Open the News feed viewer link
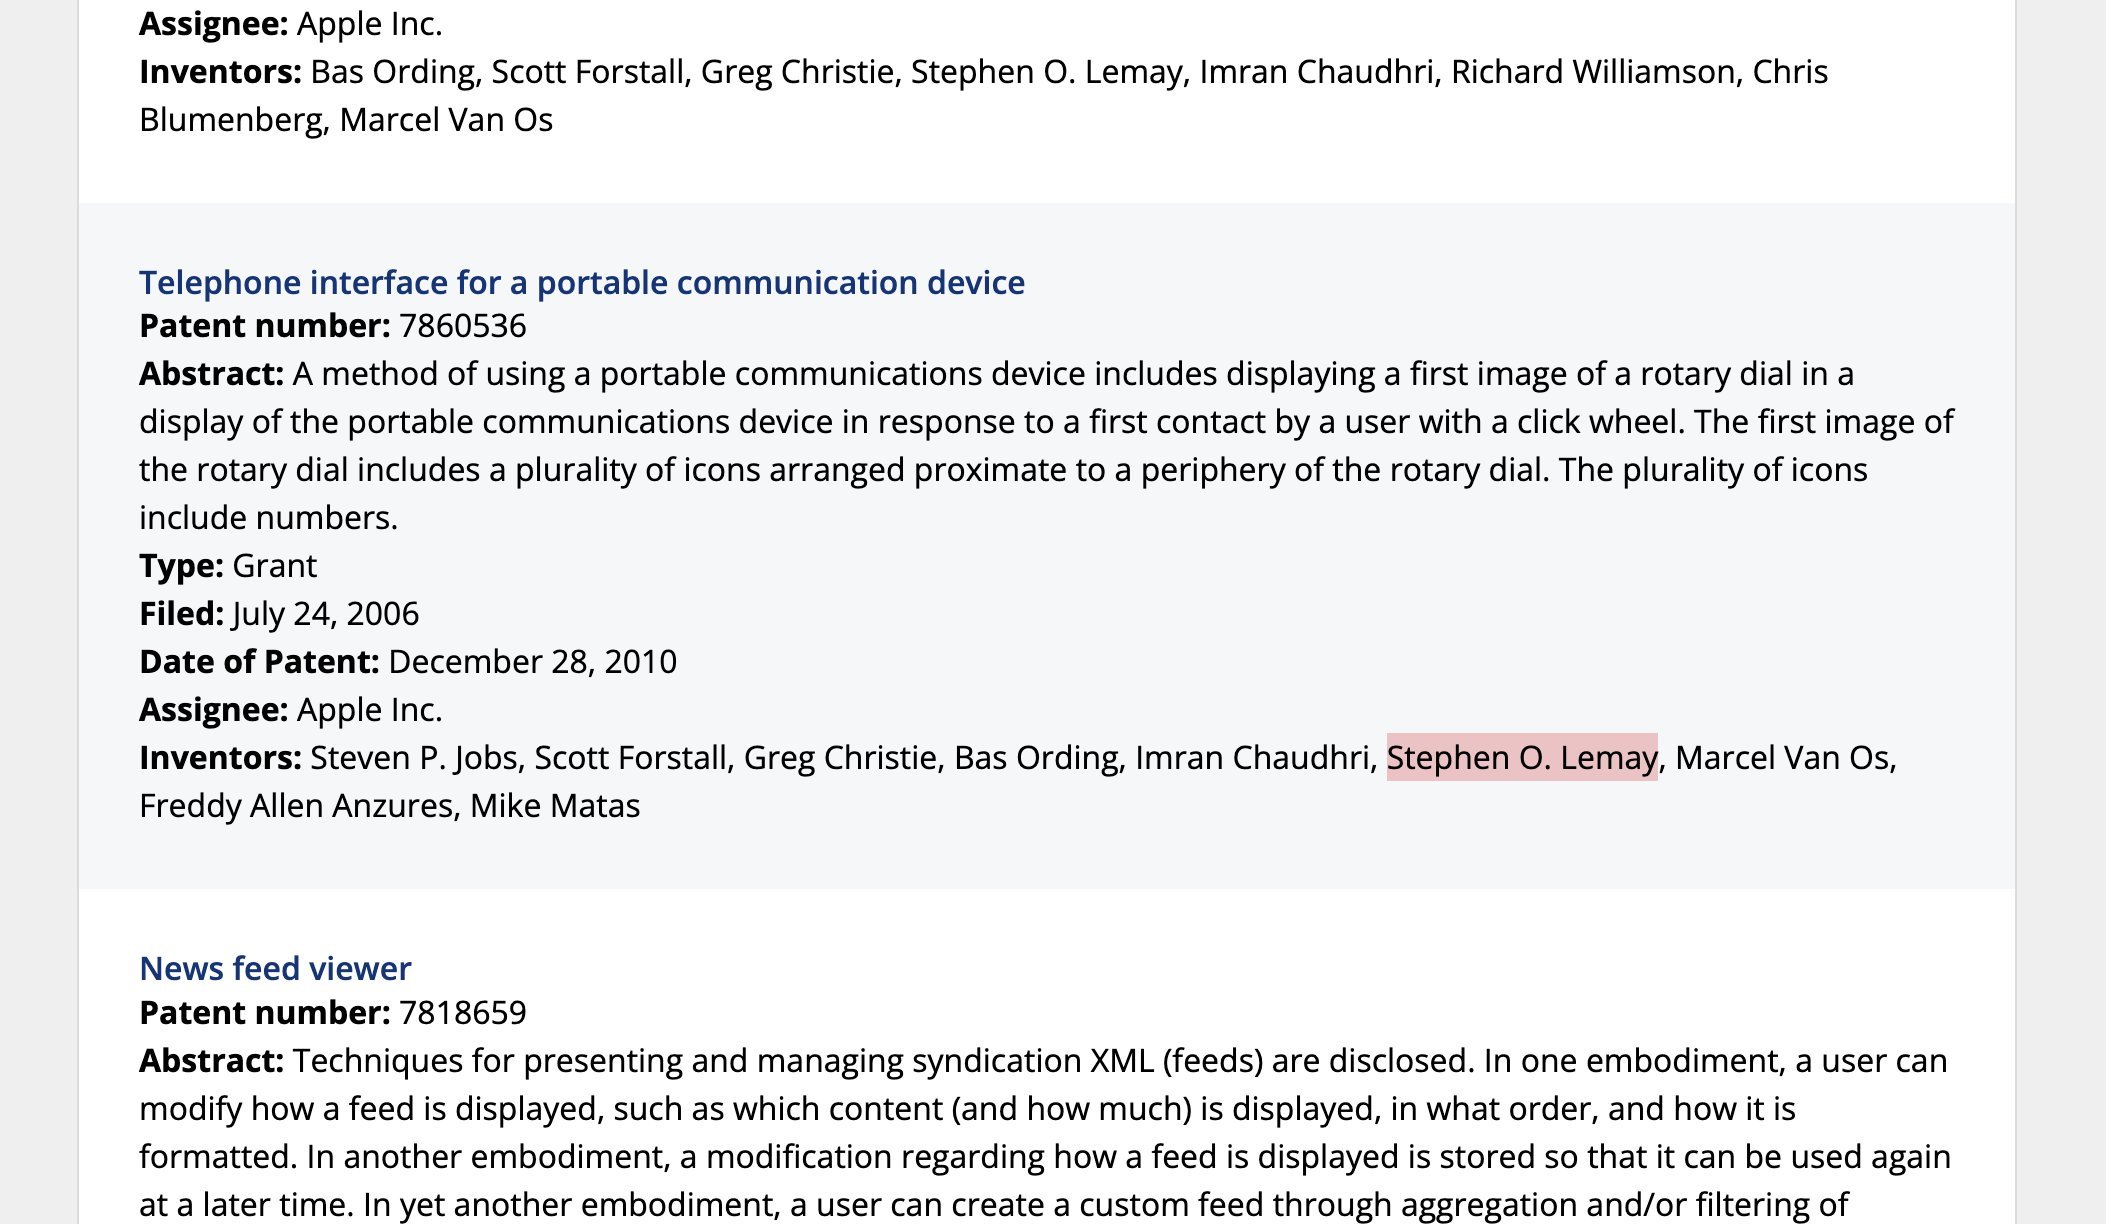Viewport: 2106px width, 1224px height. [x=275, y=969]
